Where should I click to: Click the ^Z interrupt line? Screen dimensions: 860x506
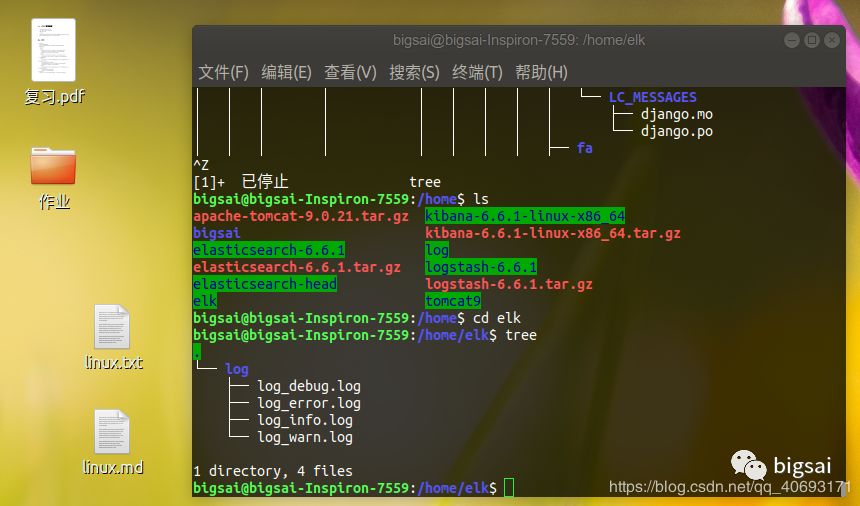coord(201,165)
